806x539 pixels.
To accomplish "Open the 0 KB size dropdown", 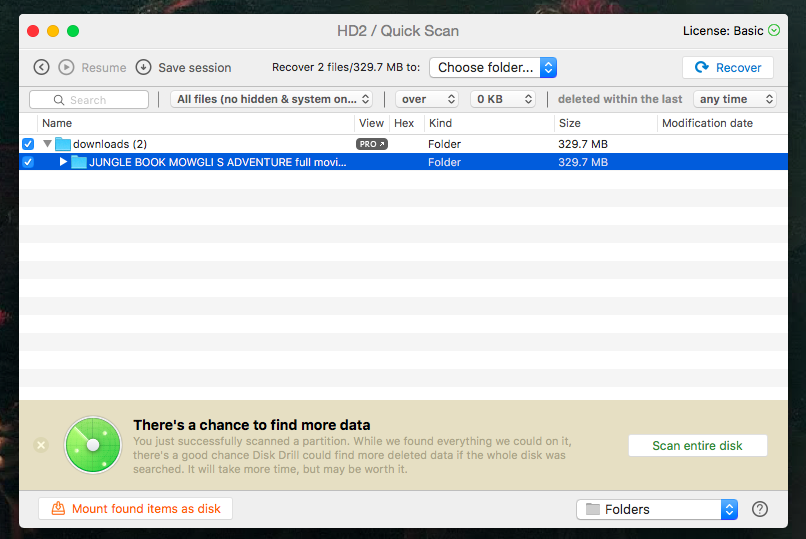I will coord(503,99).
